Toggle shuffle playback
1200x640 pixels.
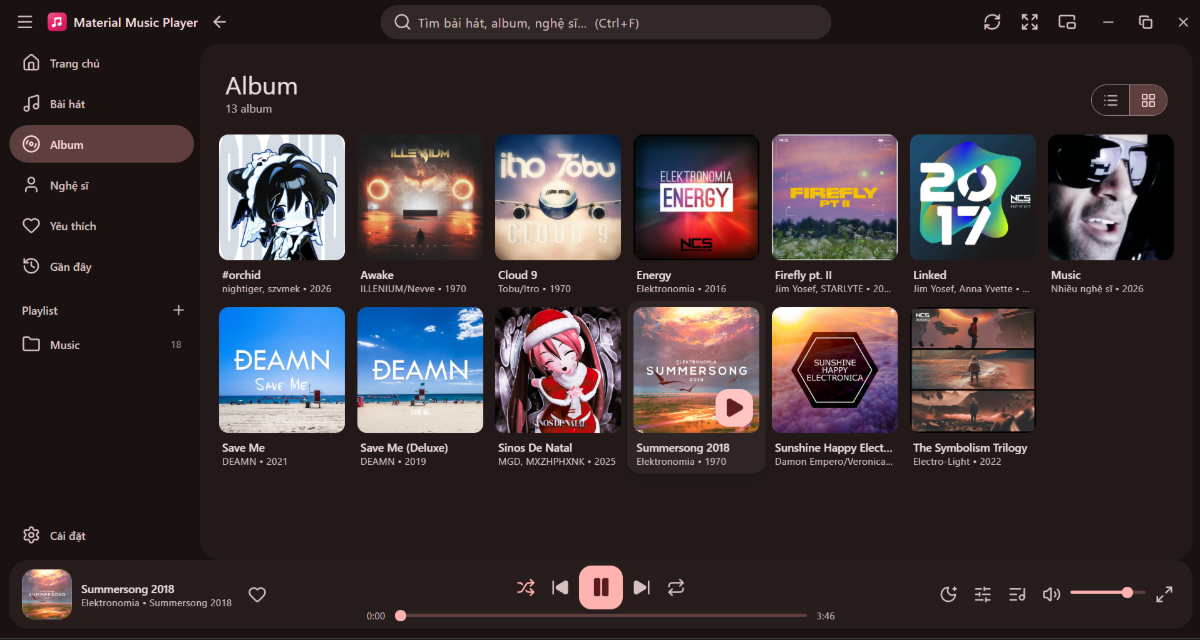[x=525, y=587]
